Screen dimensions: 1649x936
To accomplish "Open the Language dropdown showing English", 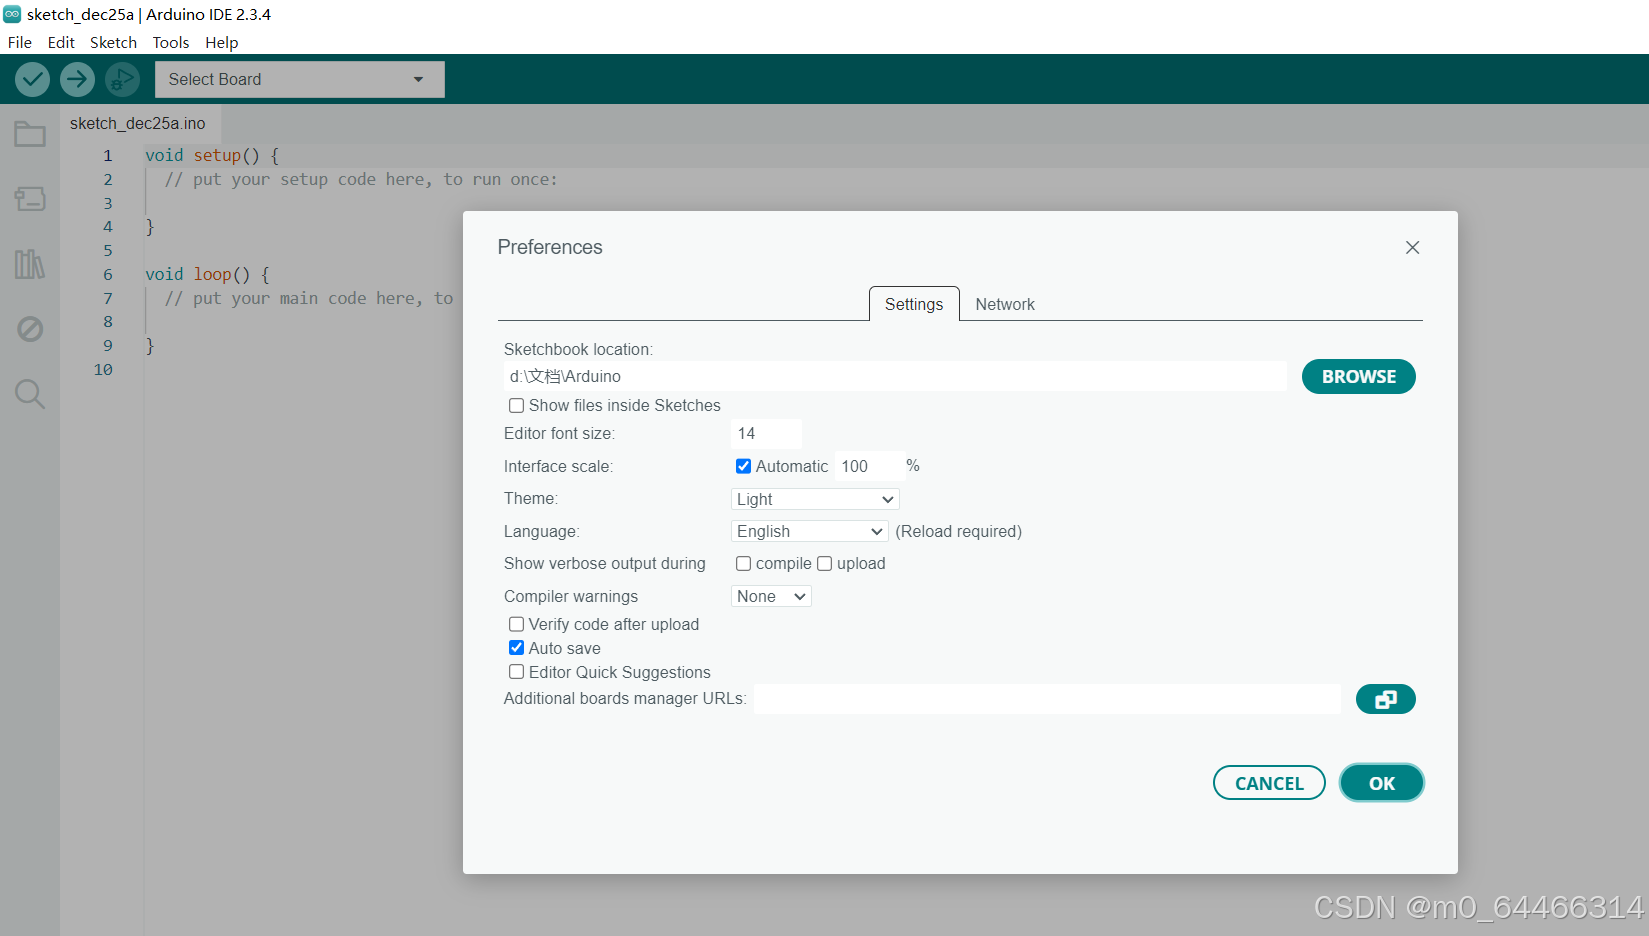I will click(810, 531).
